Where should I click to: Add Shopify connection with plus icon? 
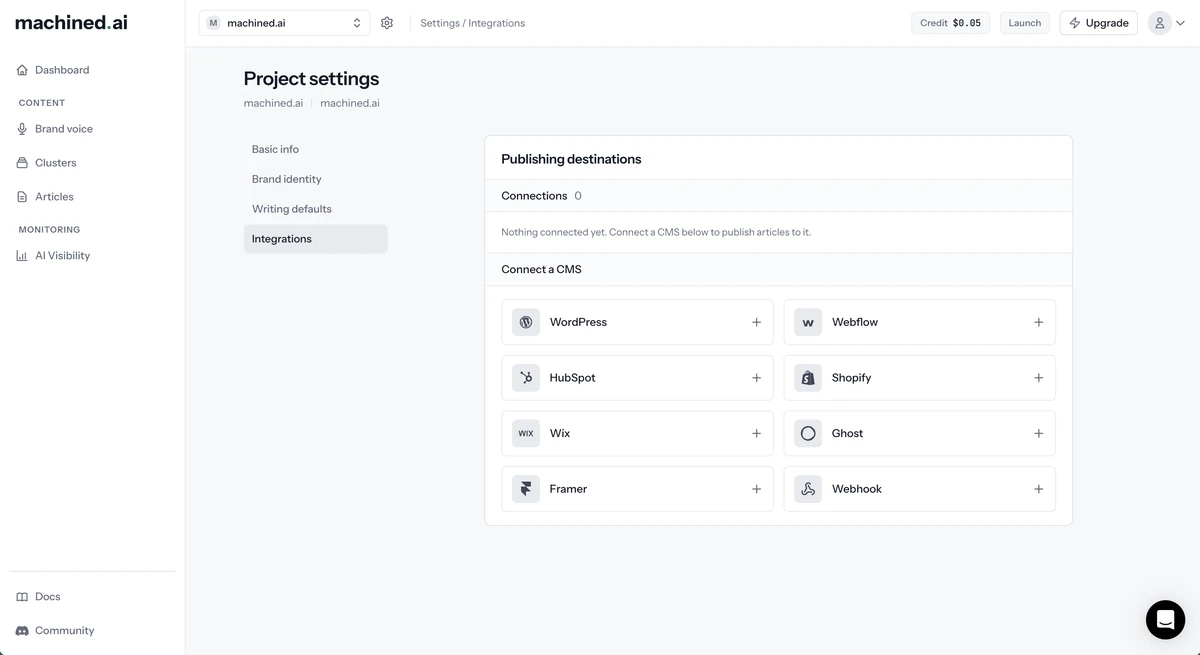tap(1038, 378)
